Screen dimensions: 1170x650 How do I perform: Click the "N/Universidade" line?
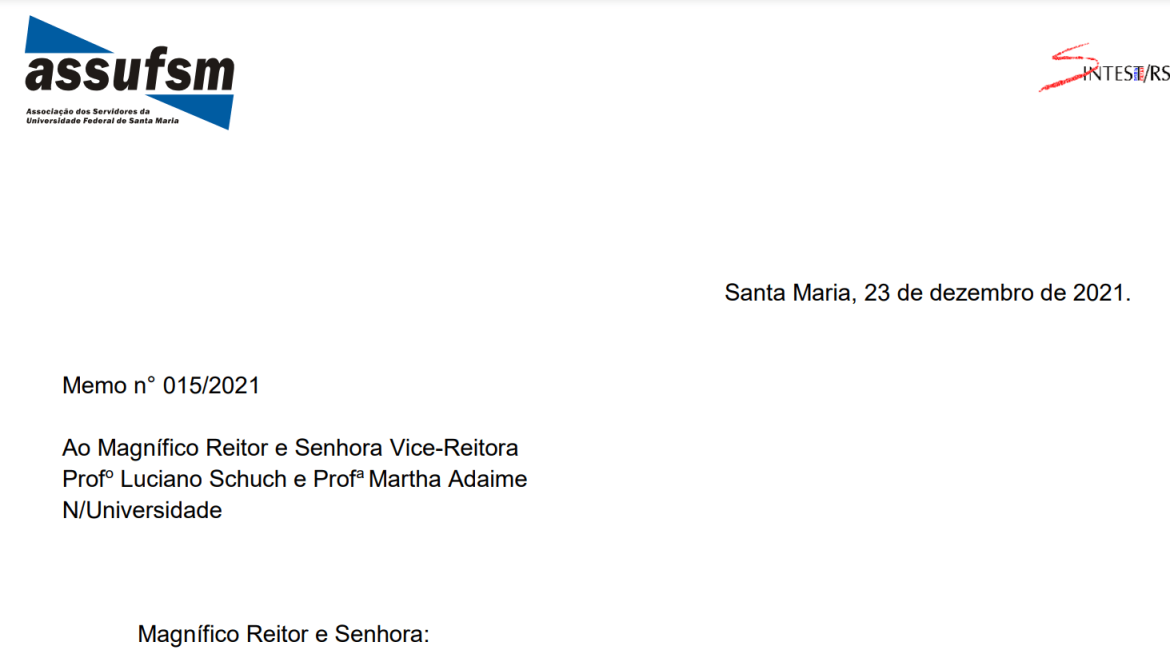[142, 510]
